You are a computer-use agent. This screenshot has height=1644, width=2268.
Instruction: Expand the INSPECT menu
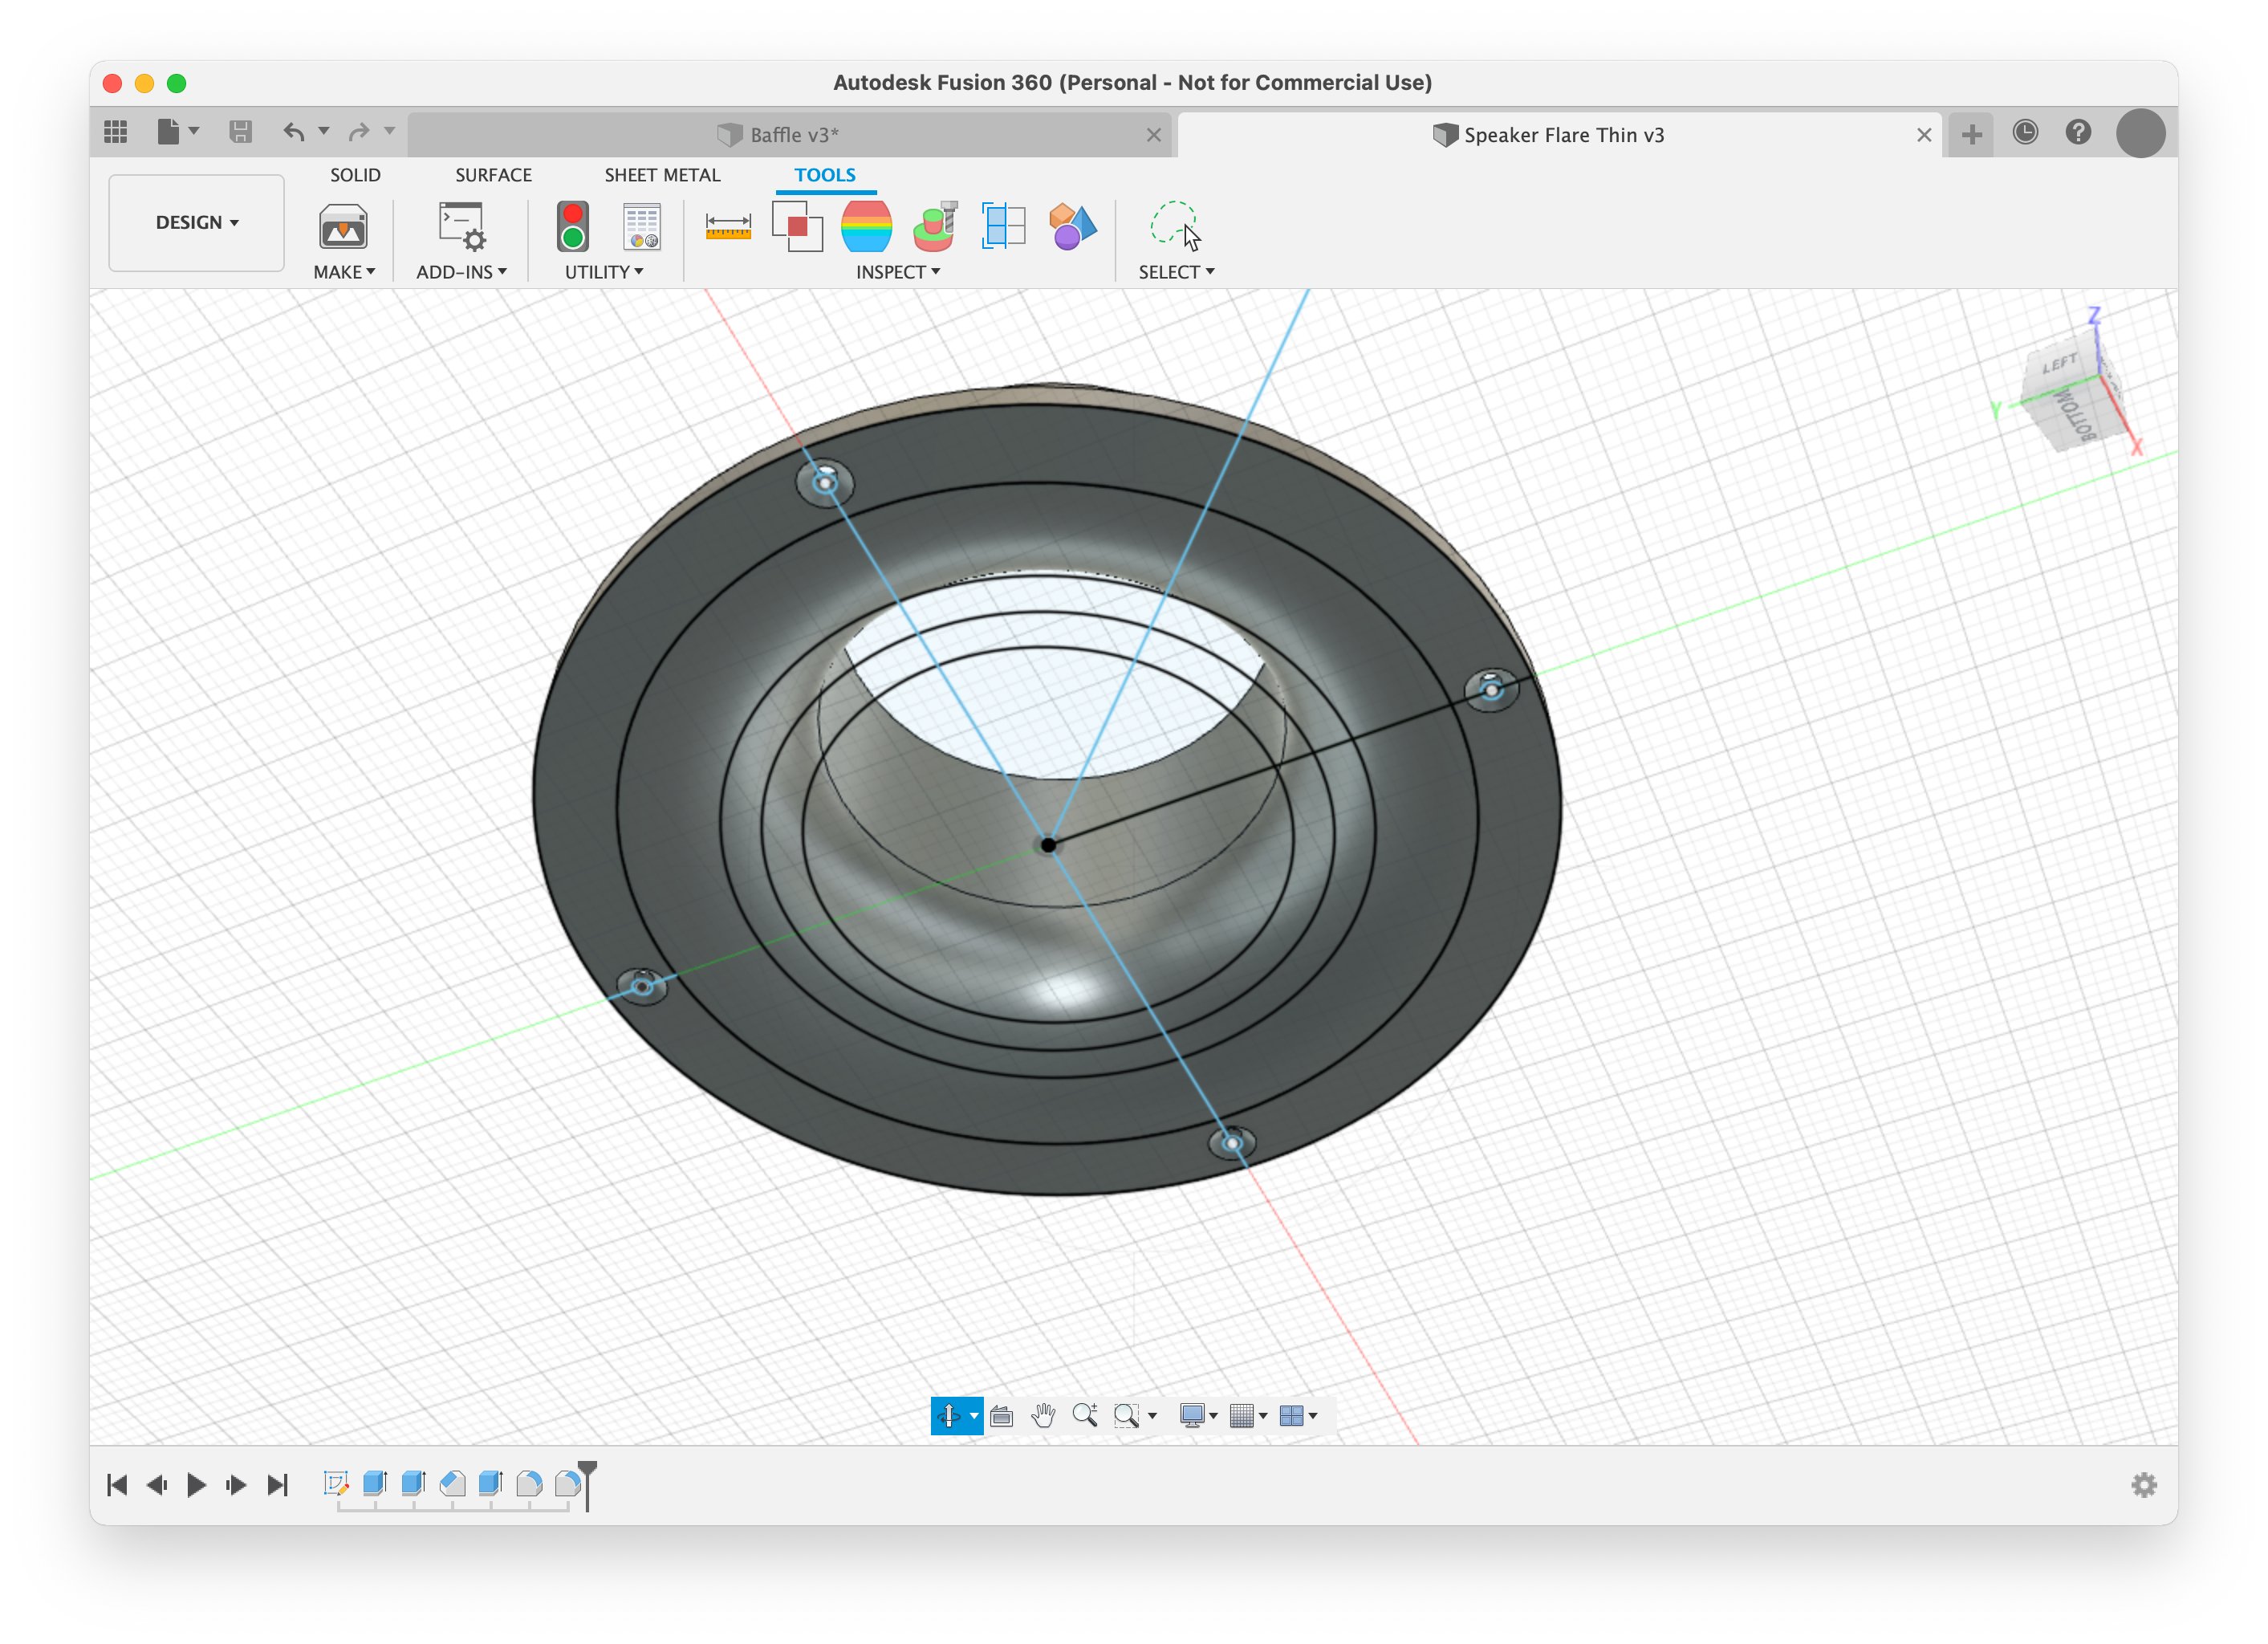point(898,271)
